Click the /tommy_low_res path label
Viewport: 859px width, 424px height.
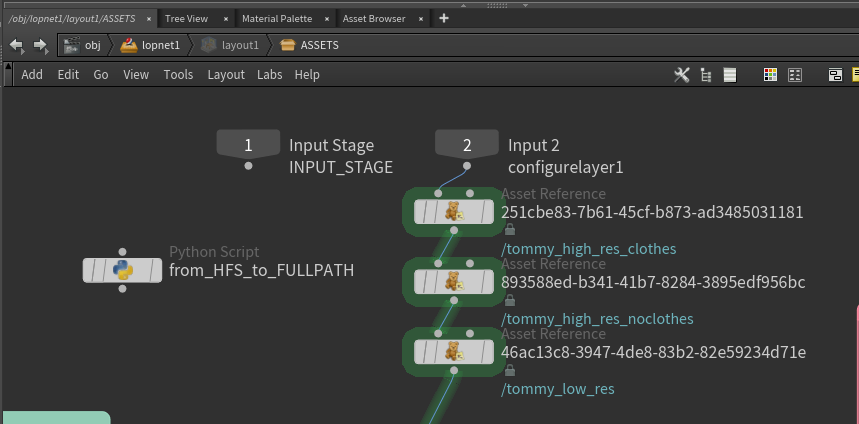point(558,389)
